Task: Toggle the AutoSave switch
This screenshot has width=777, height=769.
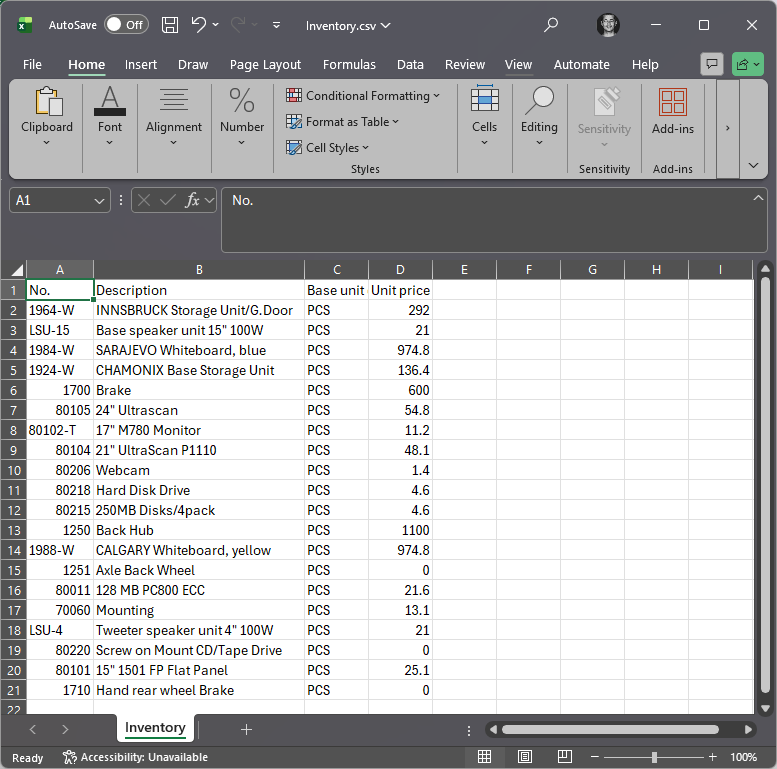Action: pyautogui.click(x=126, y=24)
